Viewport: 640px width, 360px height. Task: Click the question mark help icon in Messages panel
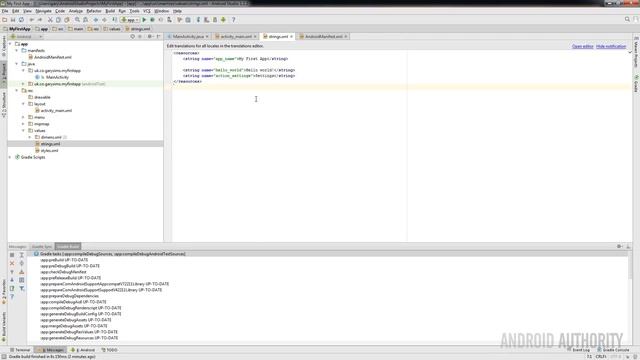click(x=12, y=297)
